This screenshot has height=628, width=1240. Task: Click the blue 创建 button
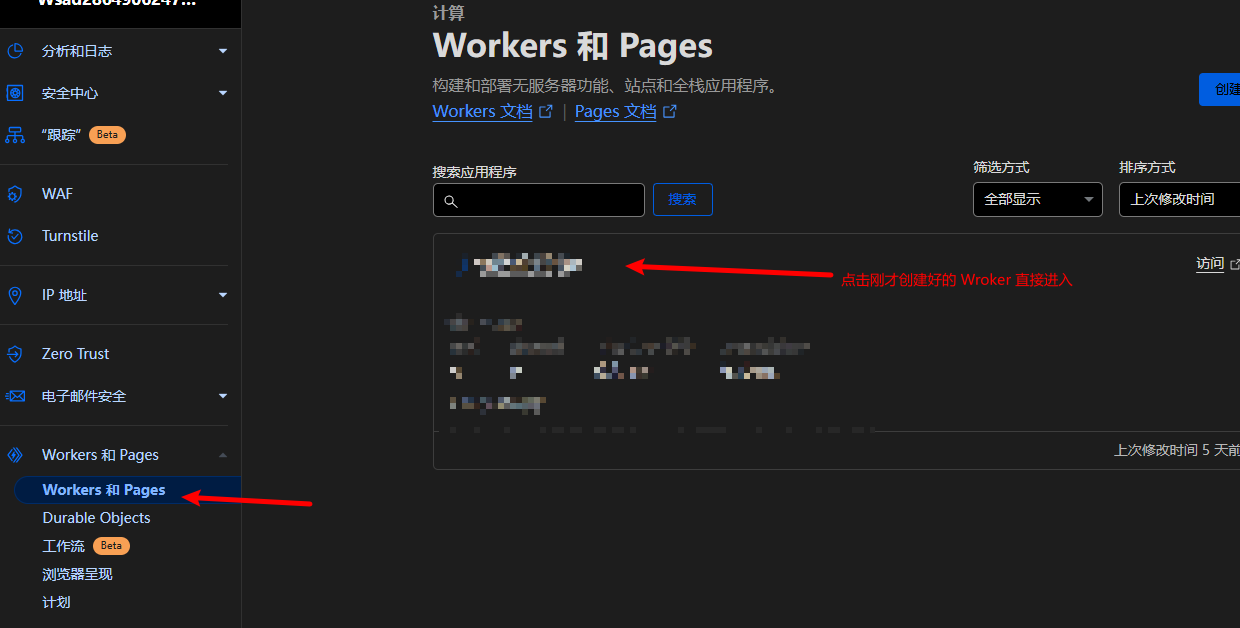click(1219, 89)
